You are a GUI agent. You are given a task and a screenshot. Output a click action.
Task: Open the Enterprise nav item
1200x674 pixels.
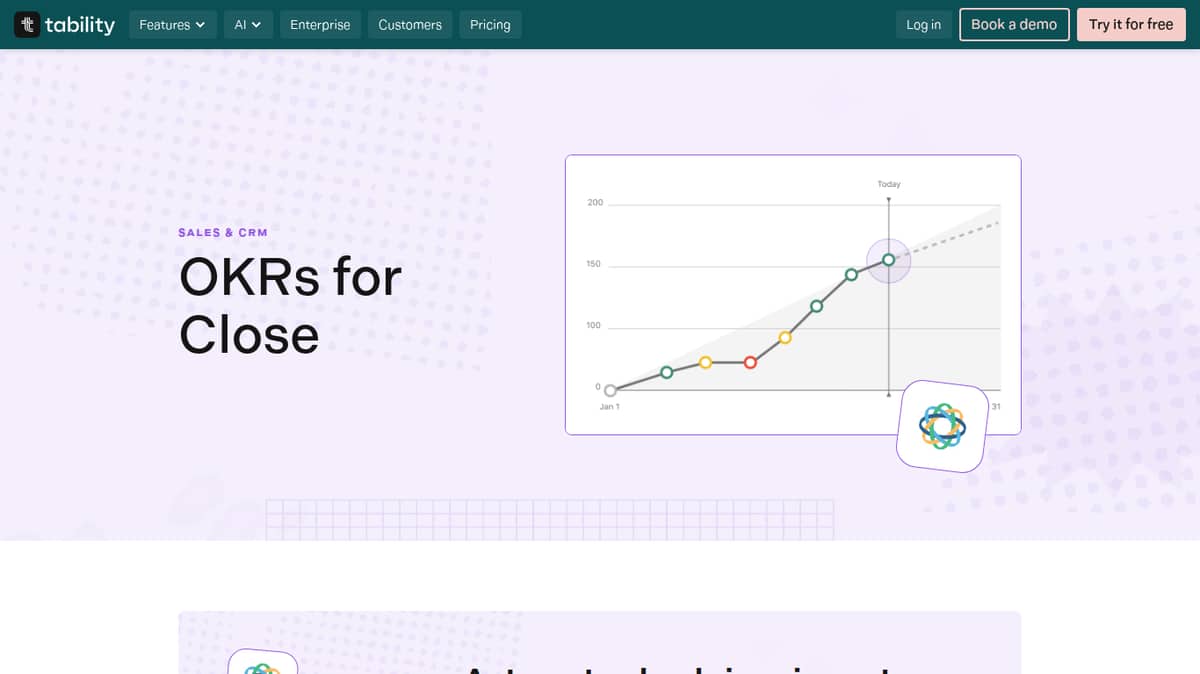[x=320, y=25]
